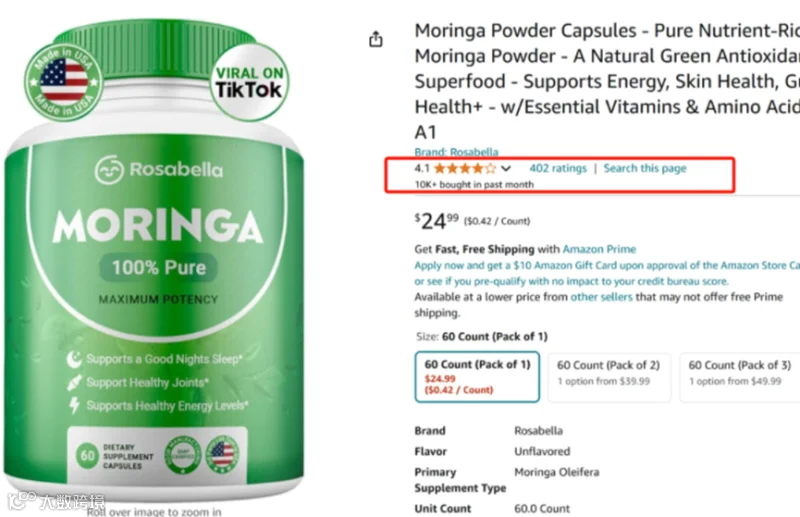Click the product title text
This screenshot has width=800, height=517.
tap(607, 81)
